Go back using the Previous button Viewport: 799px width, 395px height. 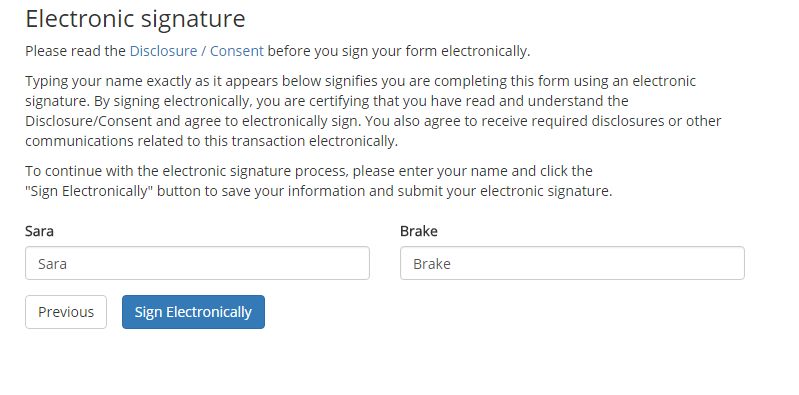click(66, 312)
